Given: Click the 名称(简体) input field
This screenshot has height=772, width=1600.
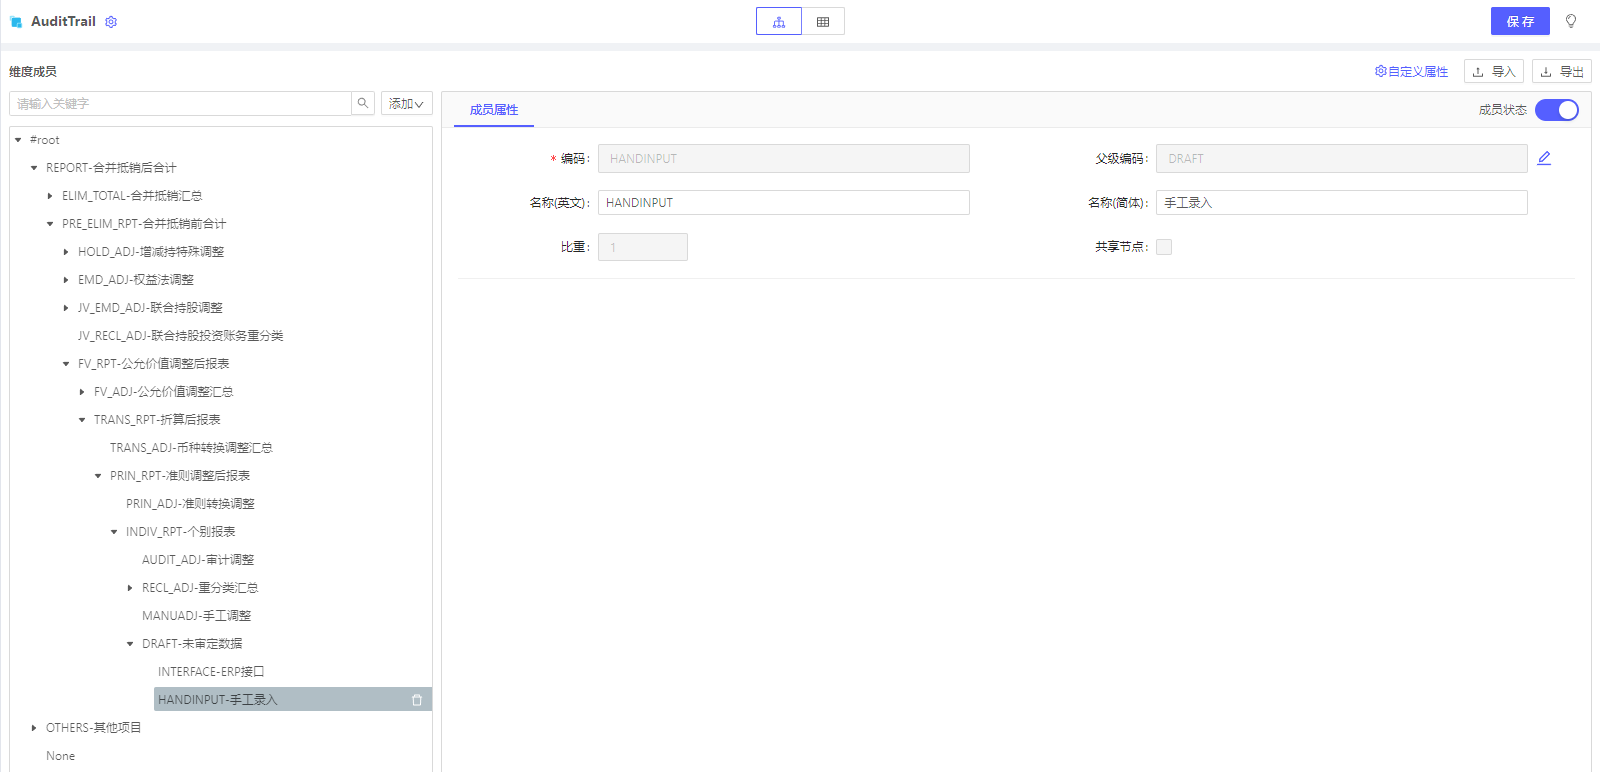Looking at the screenshot, I should pos(1341,203).
